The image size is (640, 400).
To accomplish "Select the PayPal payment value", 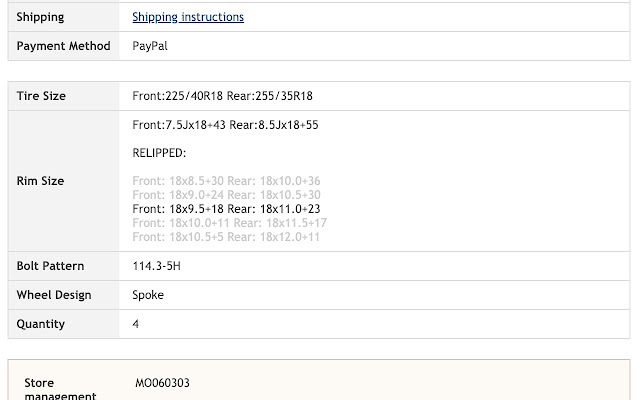I will tap(149, 46).
